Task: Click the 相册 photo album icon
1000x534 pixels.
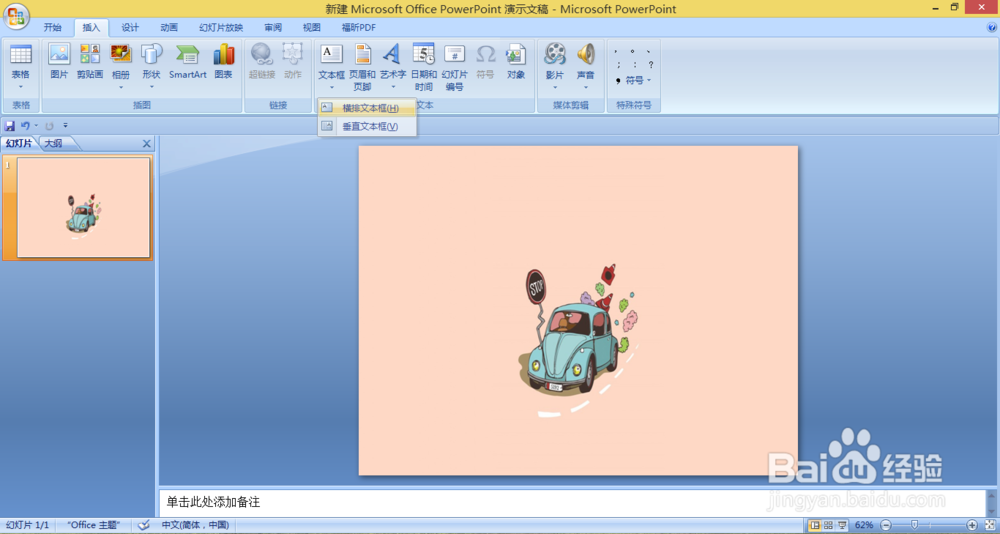Action: tap(121, 54)
